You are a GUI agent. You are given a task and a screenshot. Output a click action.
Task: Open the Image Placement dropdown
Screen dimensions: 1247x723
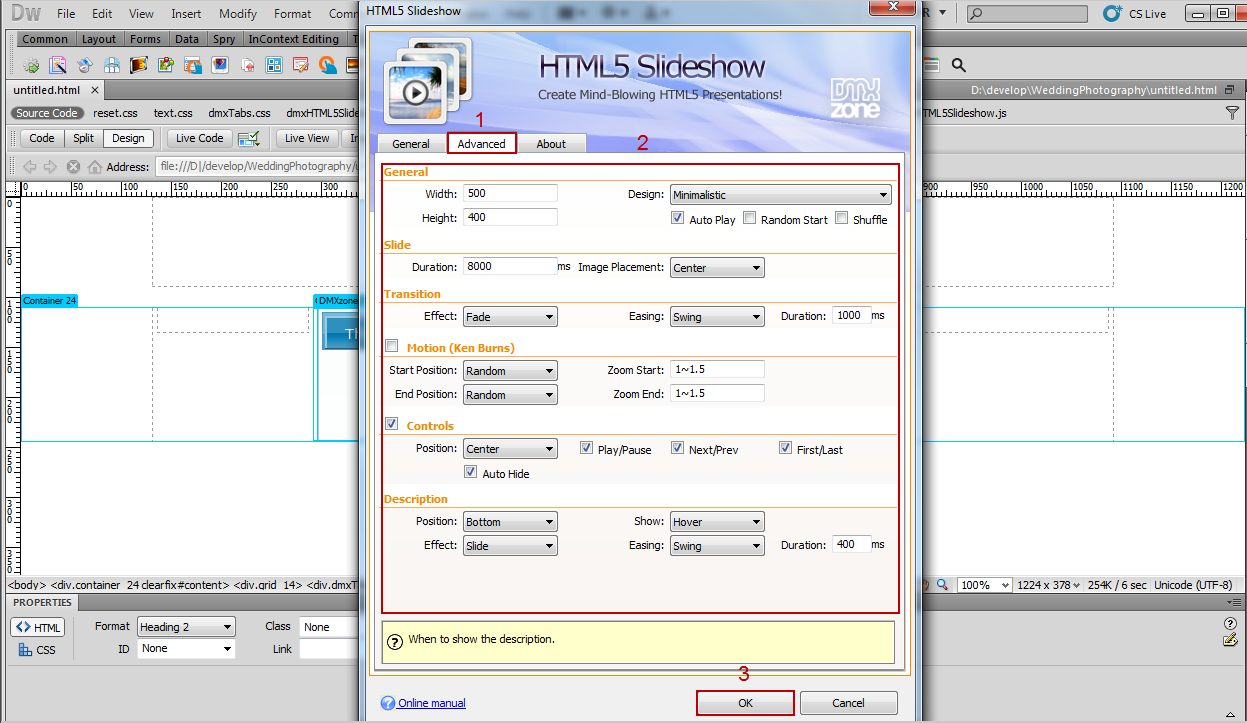coord(717,268)
